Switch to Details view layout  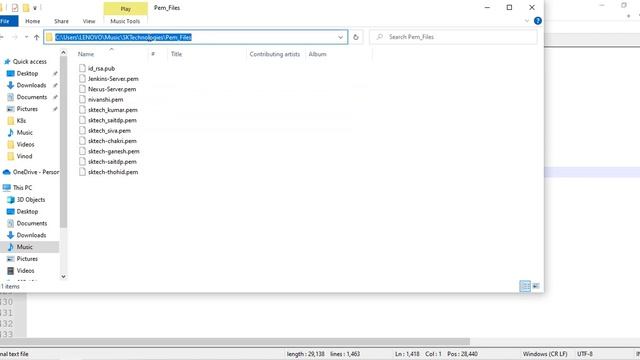pos(525,286)
